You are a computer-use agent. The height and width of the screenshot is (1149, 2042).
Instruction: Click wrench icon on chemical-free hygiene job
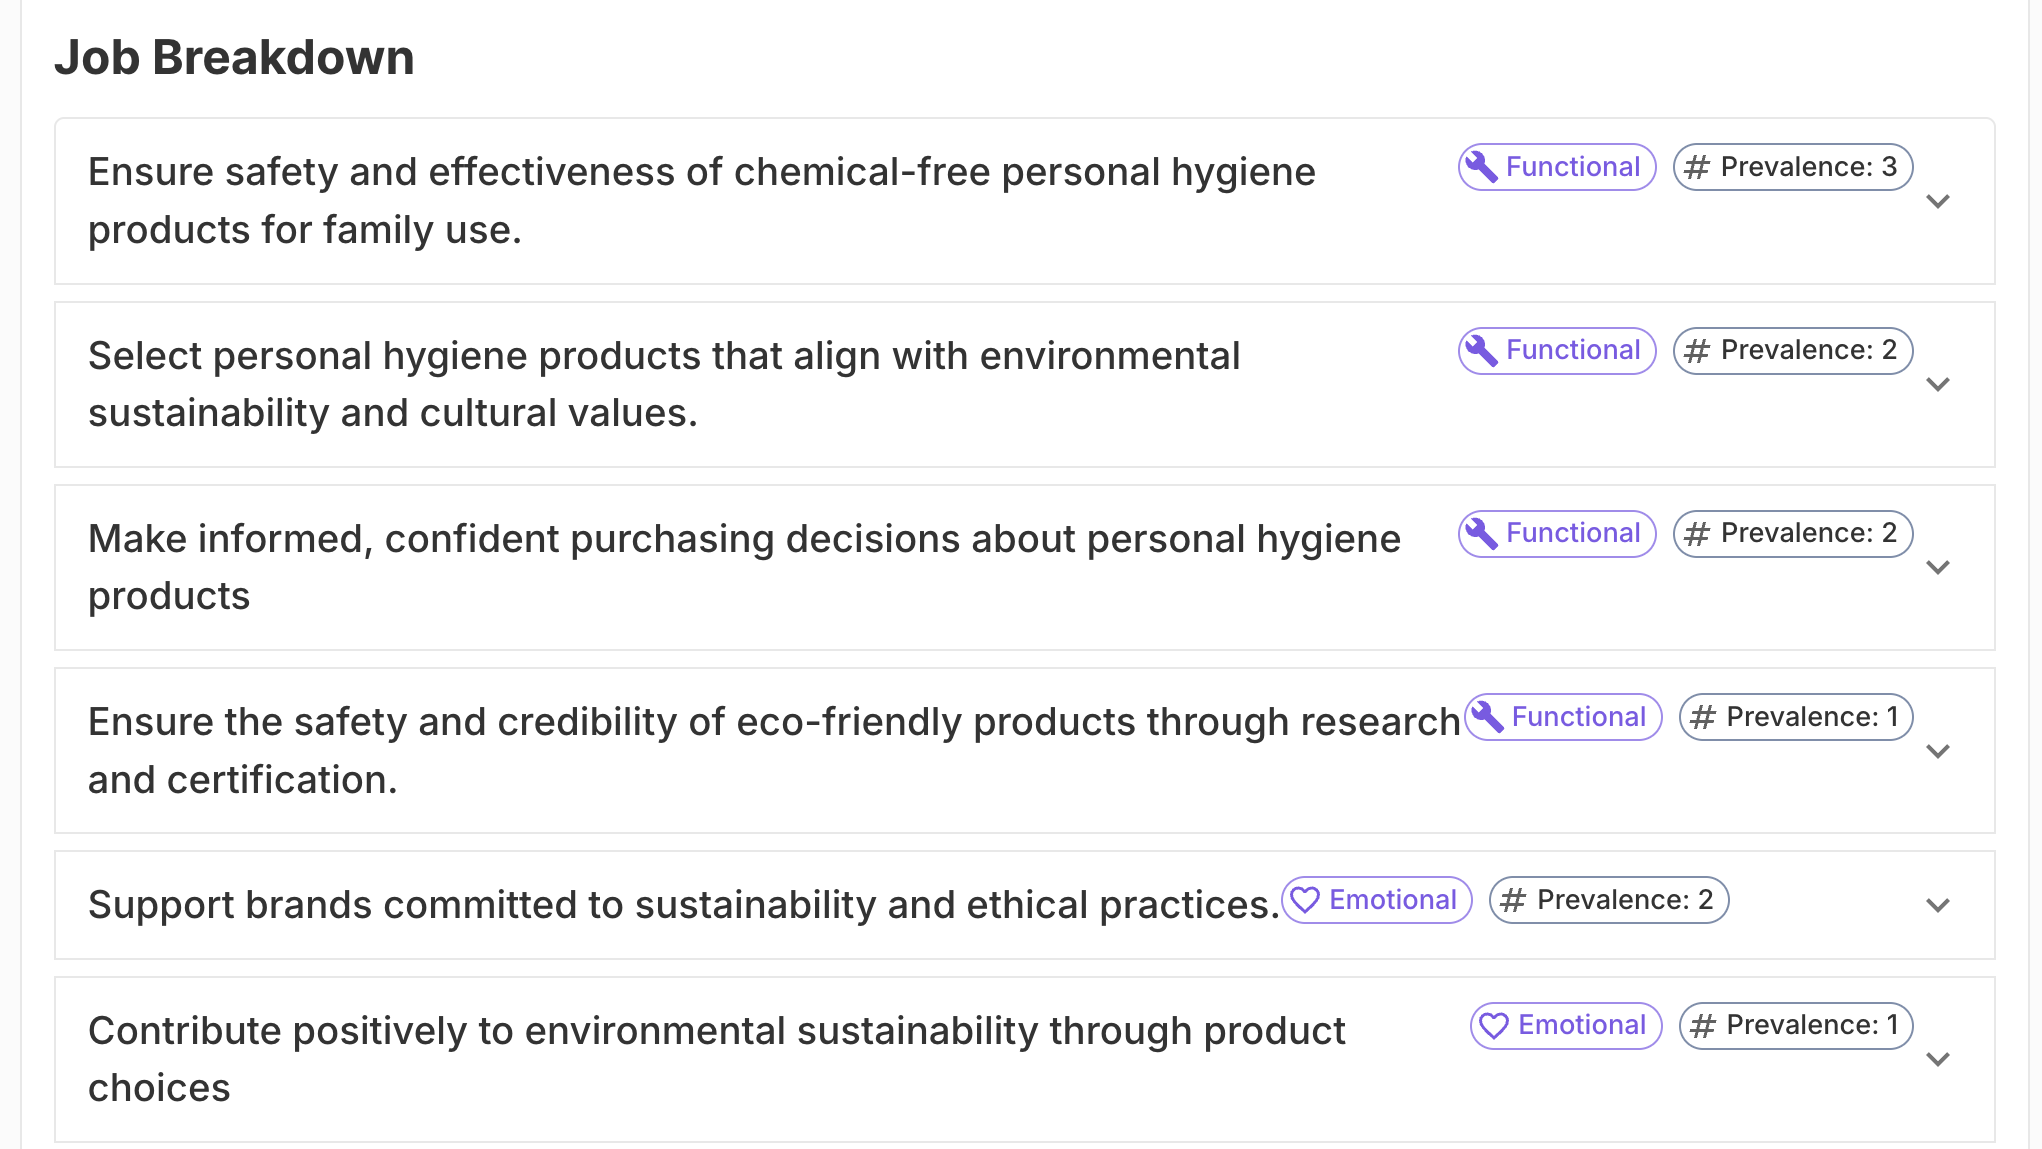point(1481,167)
